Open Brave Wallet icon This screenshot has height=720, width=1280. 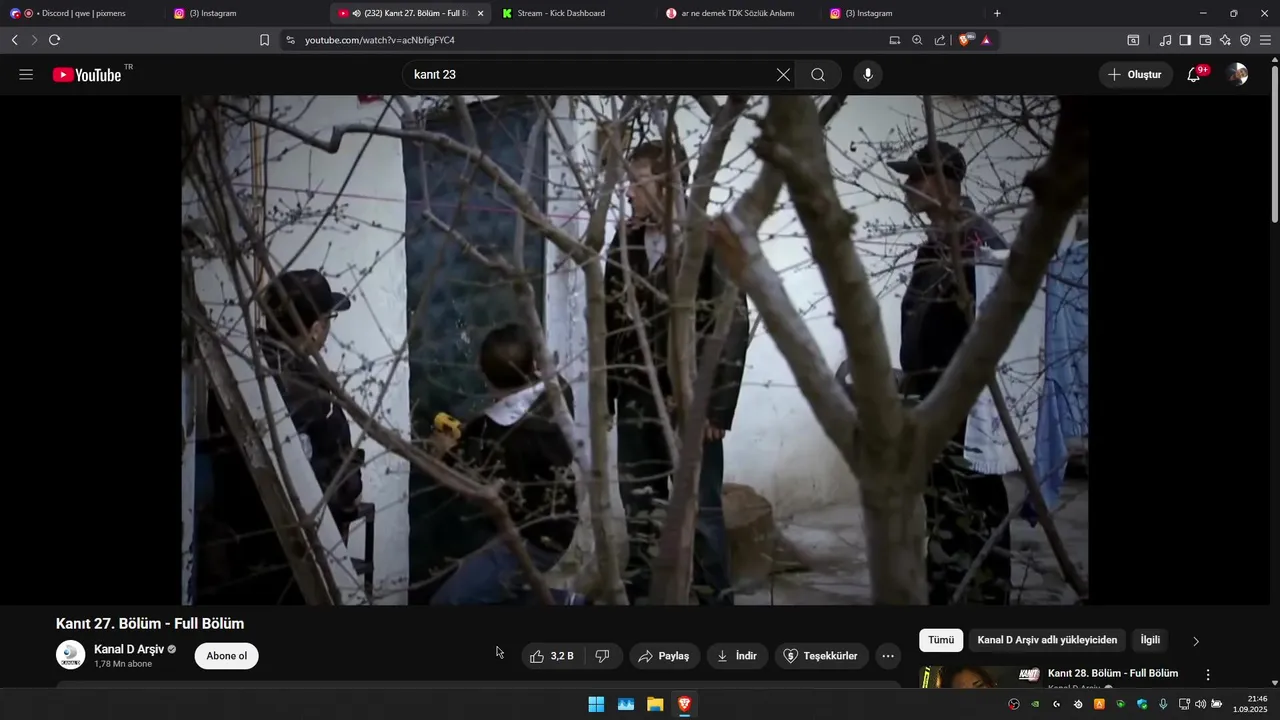(1205, 40)
